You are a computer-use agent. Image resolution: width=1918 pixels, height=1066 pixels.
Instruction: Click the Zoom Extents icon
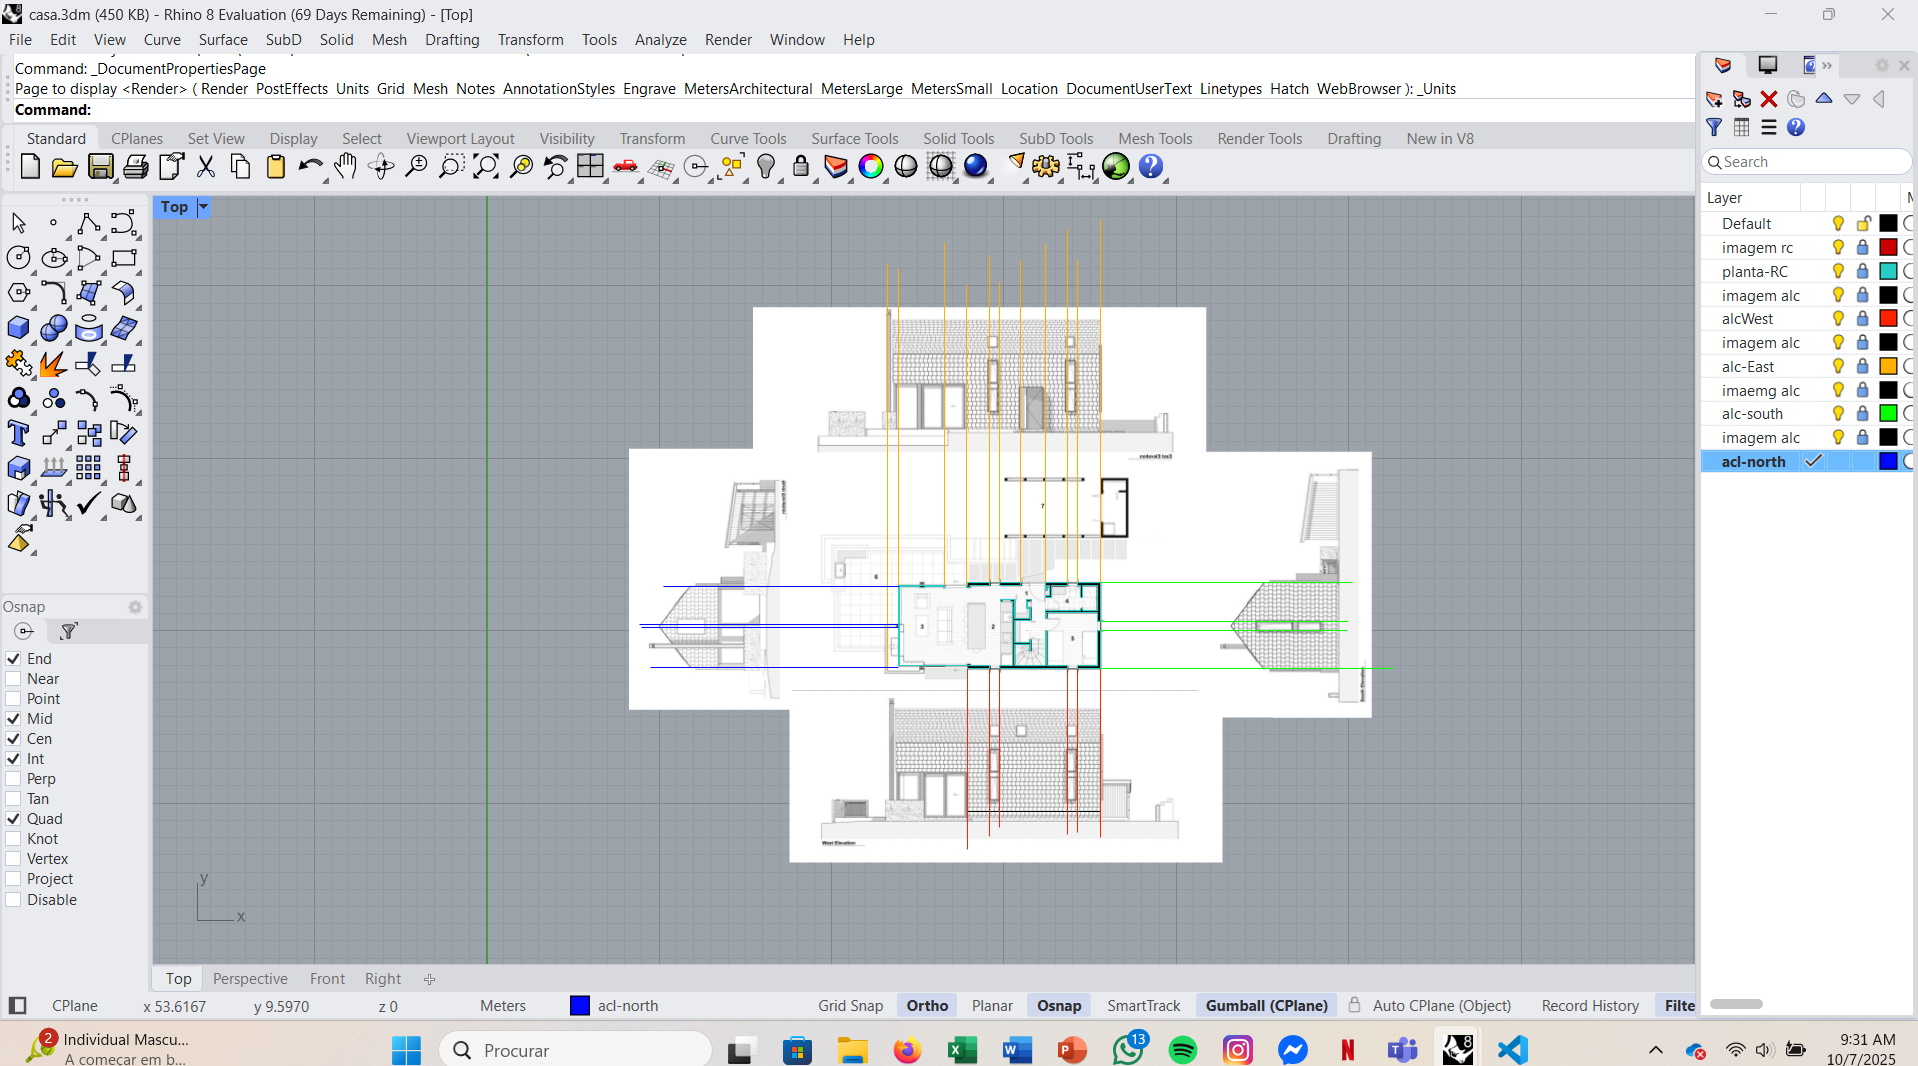486,167
